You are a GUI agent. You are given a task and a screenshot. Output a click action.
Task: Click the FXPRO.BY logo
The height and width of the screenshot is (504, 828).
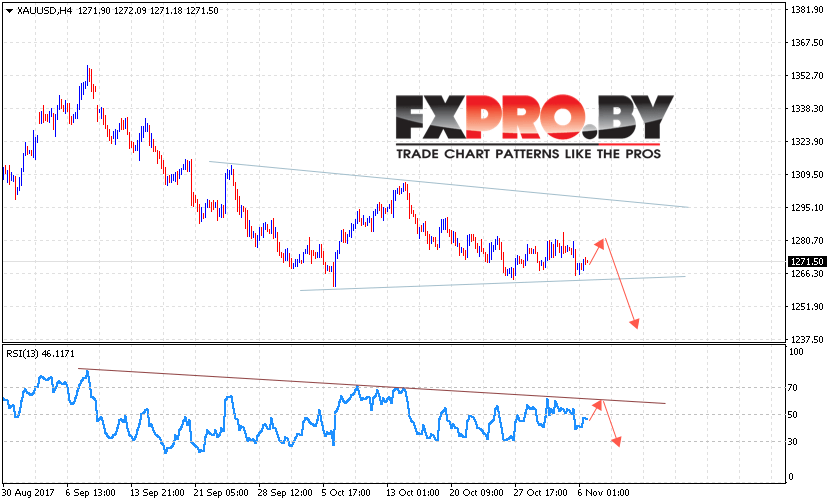[534, 118]
